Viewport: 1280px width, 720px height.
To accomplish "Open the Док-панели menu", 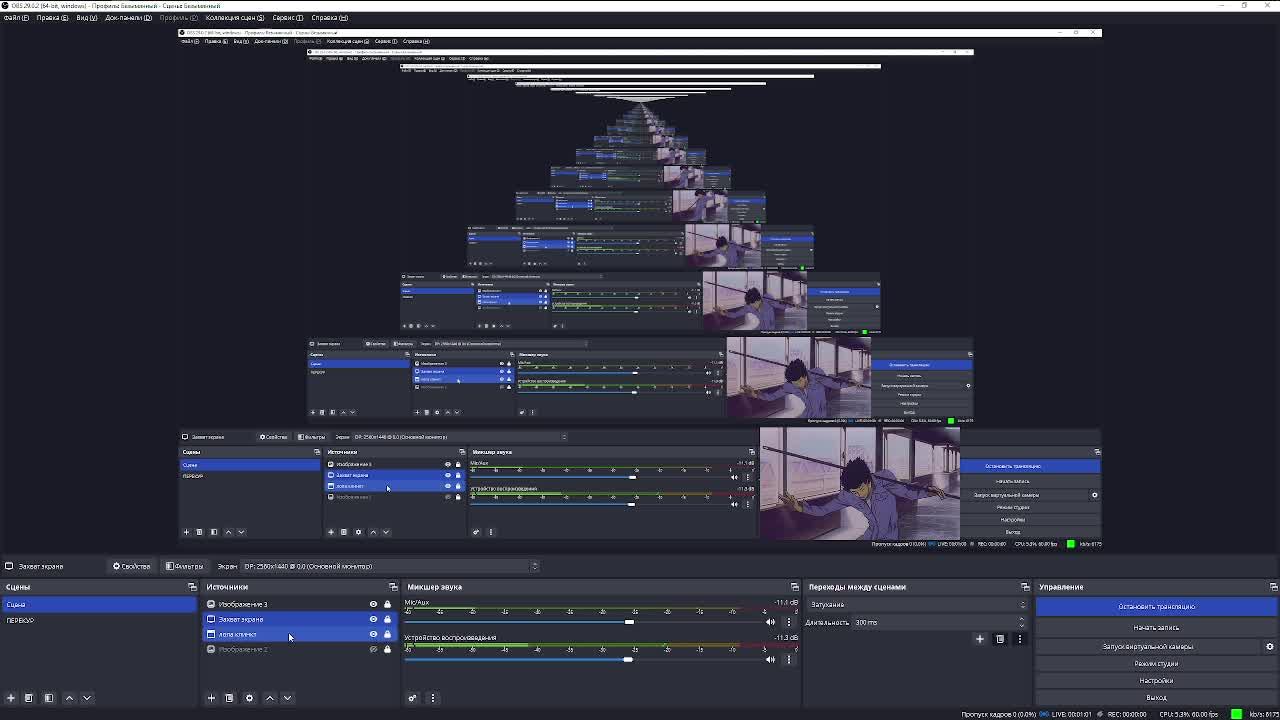I will (128, 17).
